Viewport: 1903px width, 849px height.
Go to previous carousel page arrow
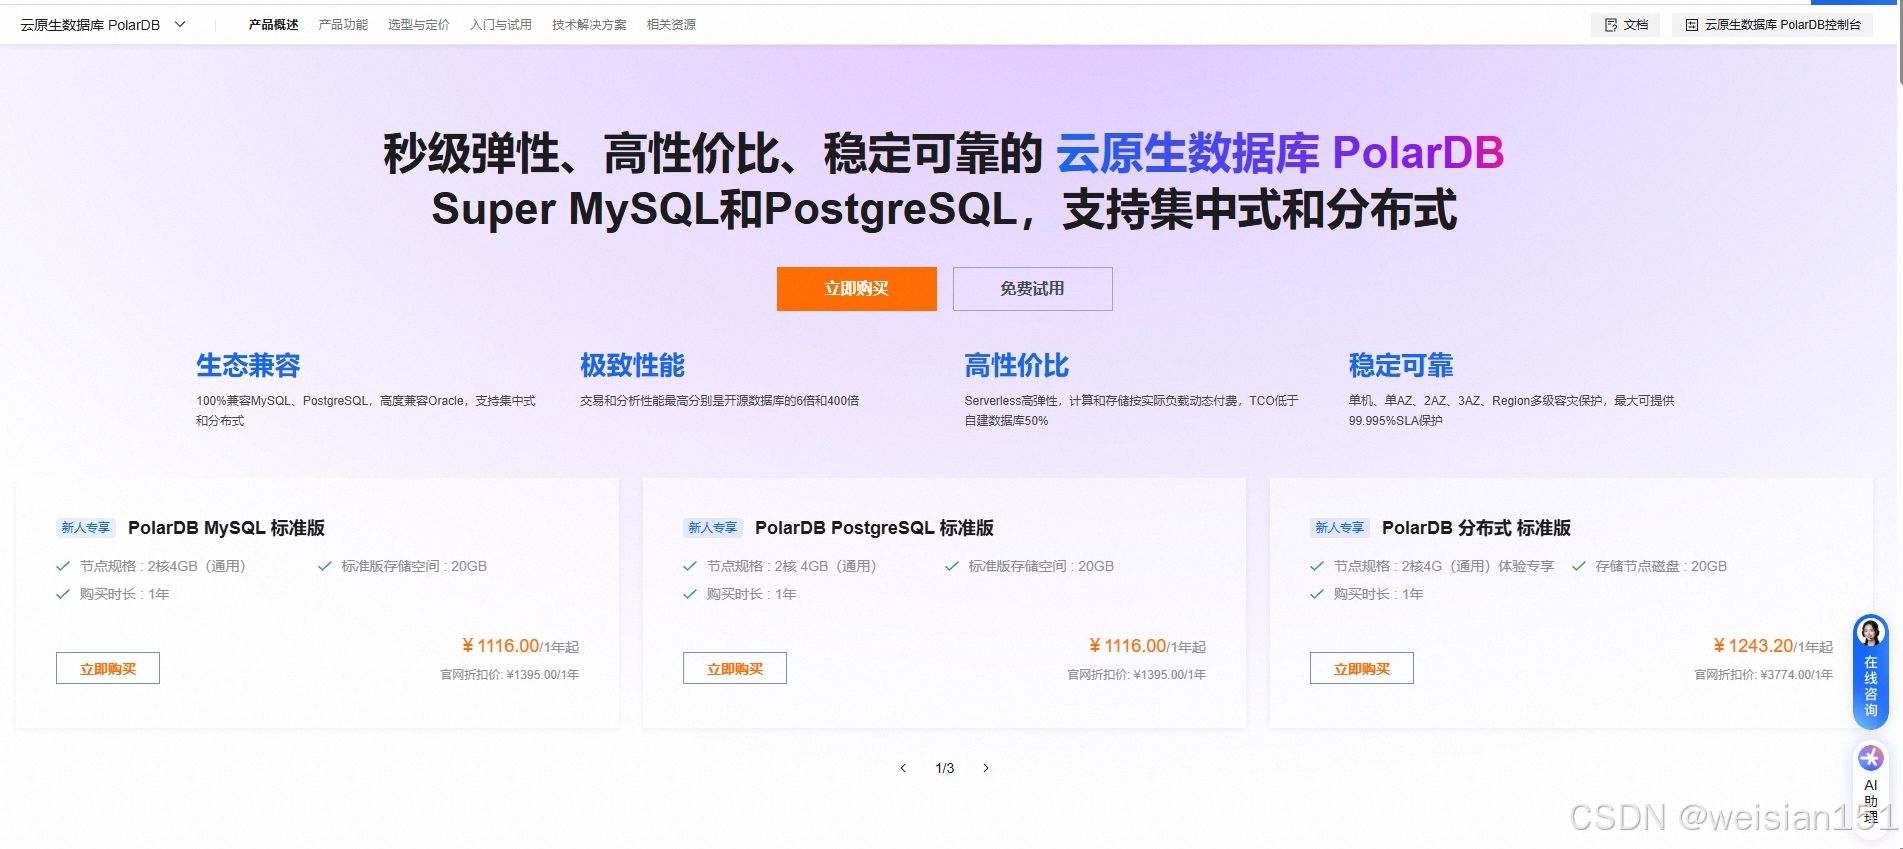pos(903,768)
